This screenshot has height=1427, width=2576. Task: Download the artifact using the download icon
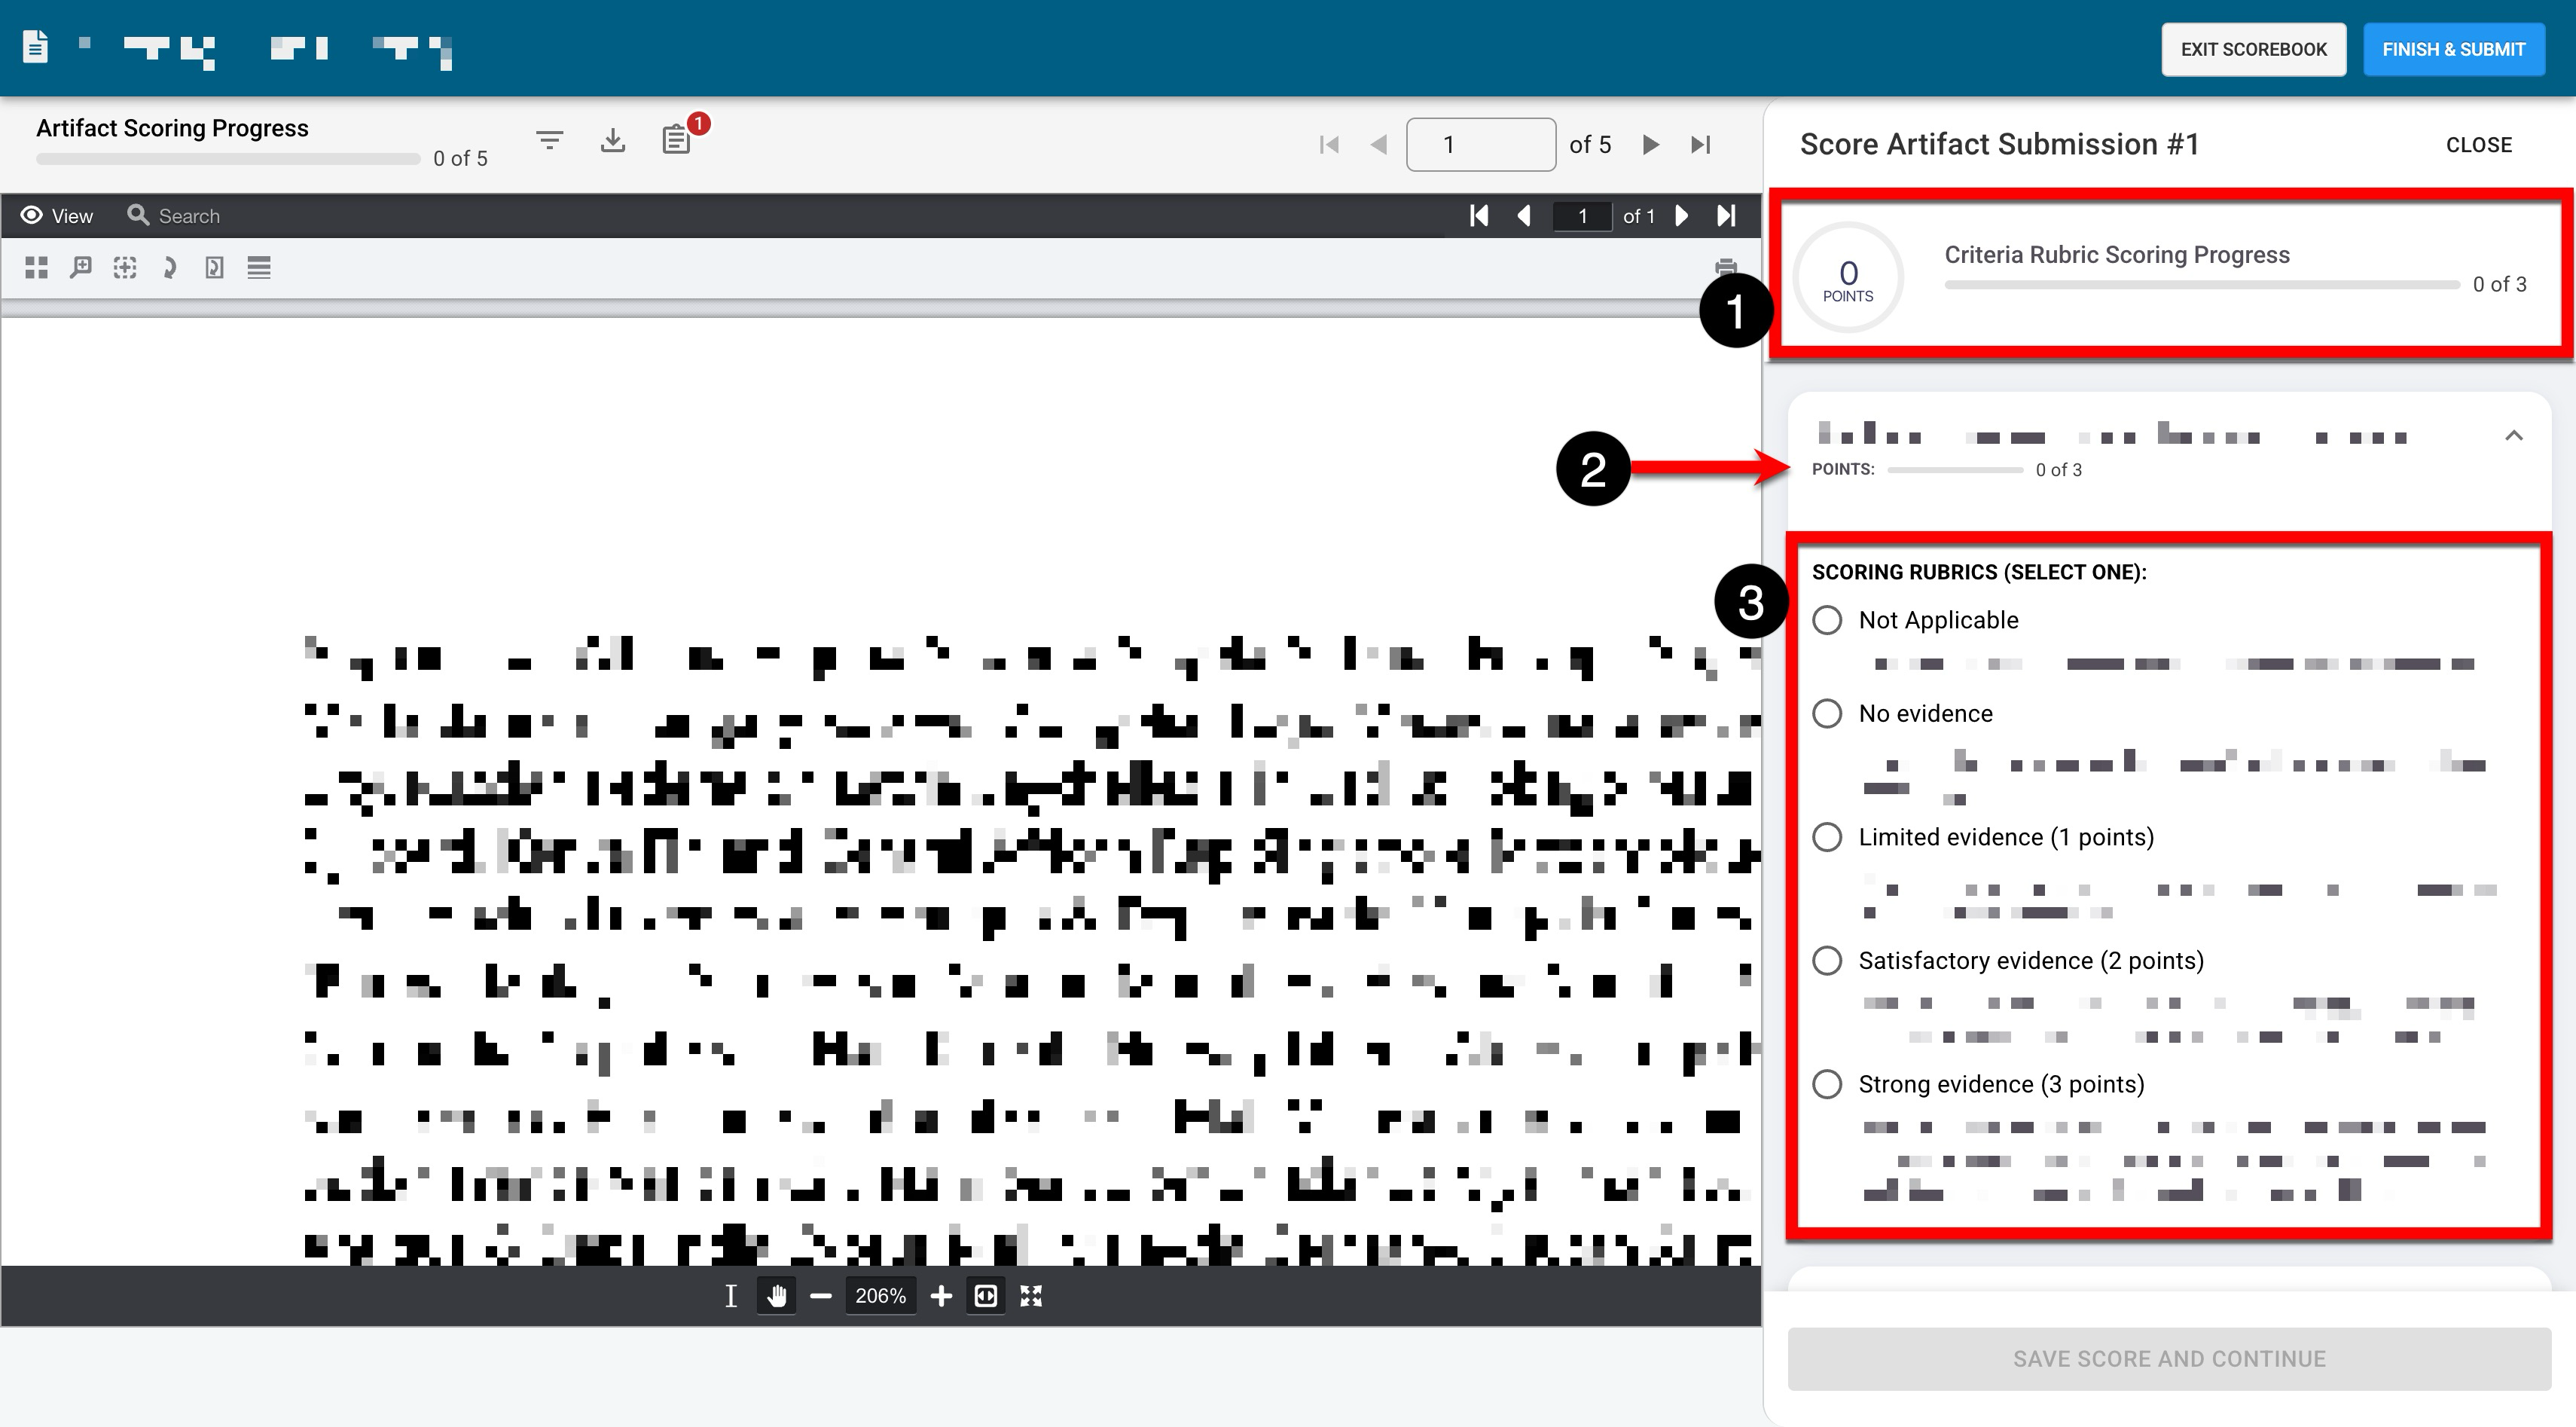click(613, 141)
